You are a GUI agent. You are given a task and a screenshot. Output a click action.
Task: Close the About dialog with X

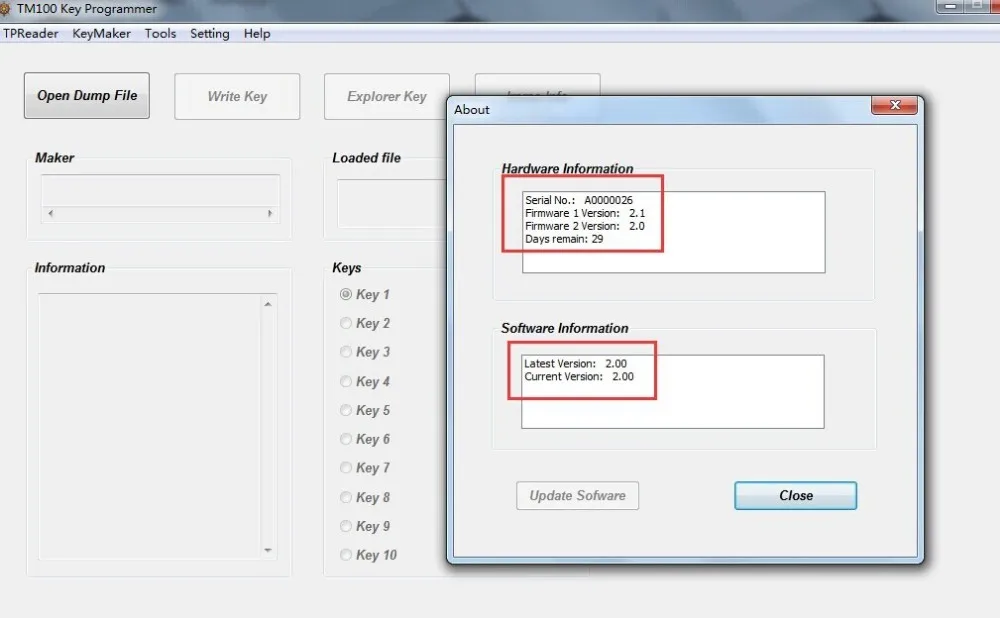[x=895, y=105]
